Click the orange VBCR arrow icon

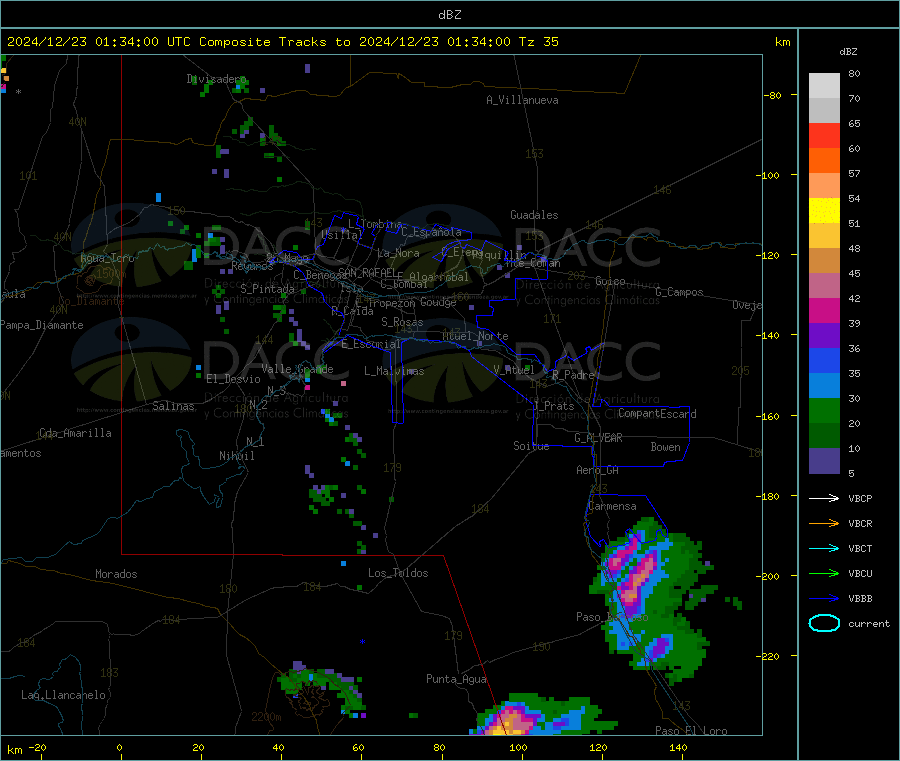pos(824,523)
